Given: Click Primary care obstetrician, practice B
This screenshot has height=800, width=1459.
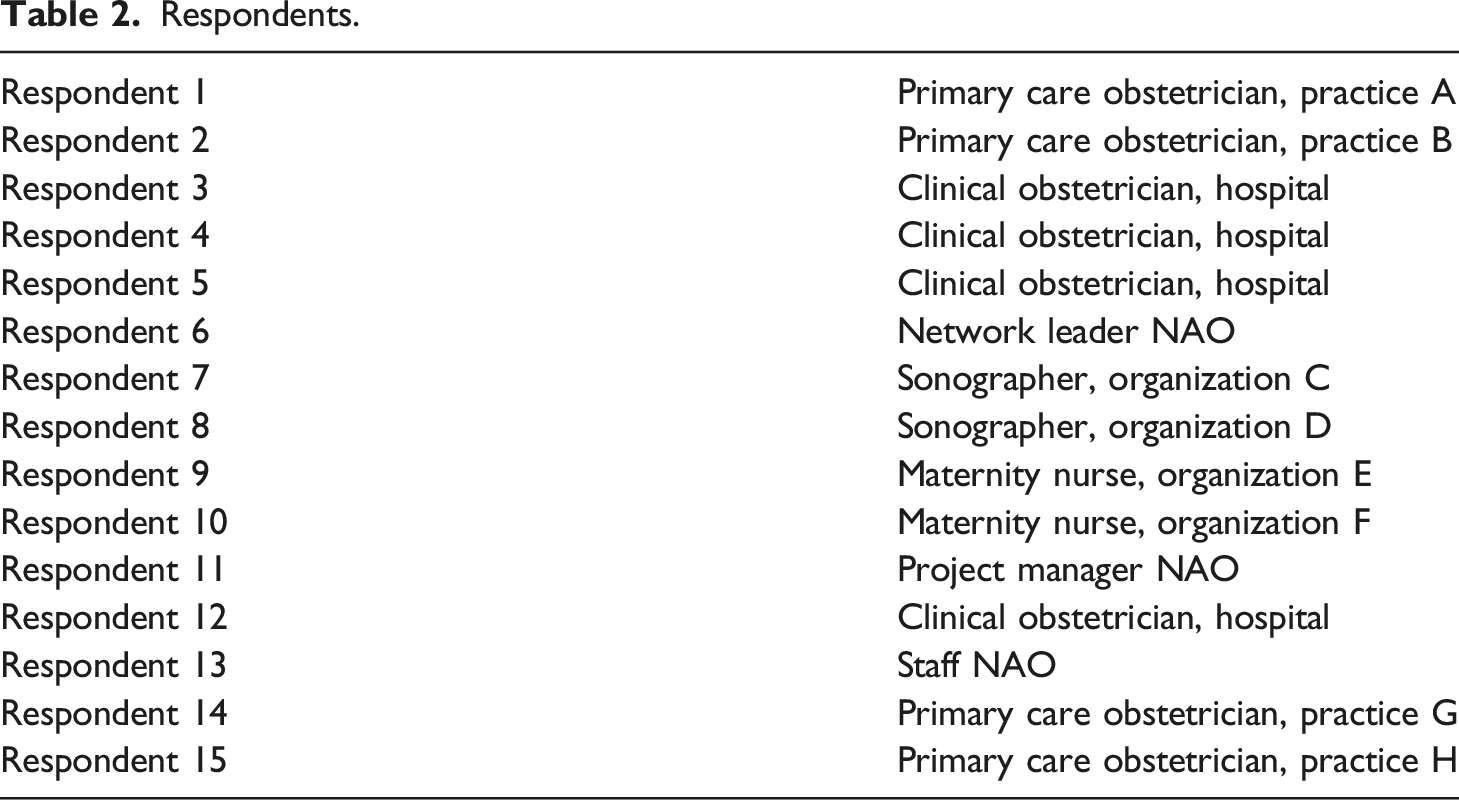Looking at the screenshot, I should point(1175,141).
